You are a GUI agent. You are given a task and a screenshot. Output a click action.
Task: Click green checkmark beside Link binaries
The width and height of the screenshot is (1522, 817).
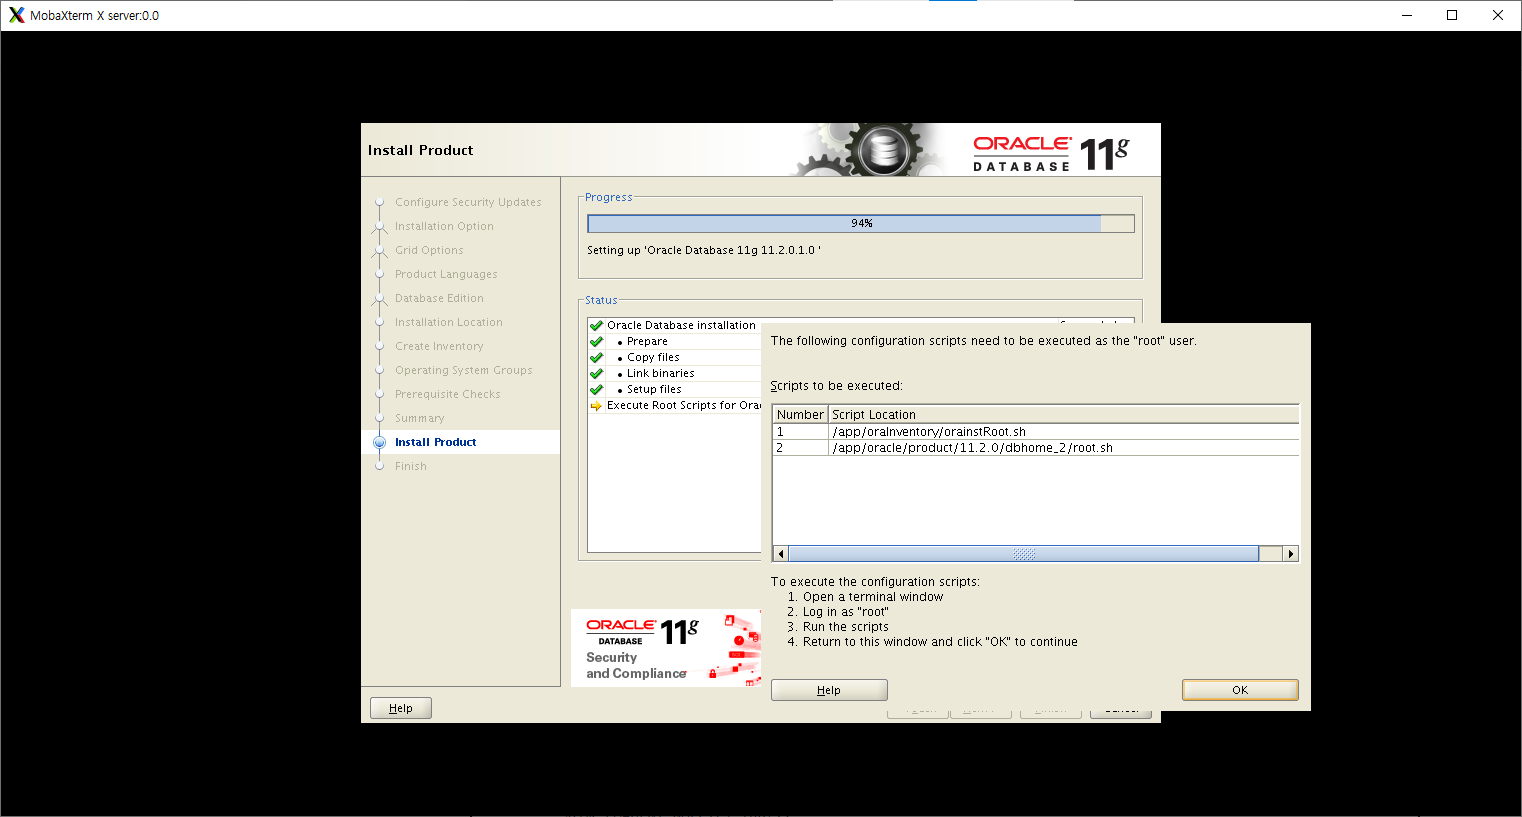click(x=596, y=373)
